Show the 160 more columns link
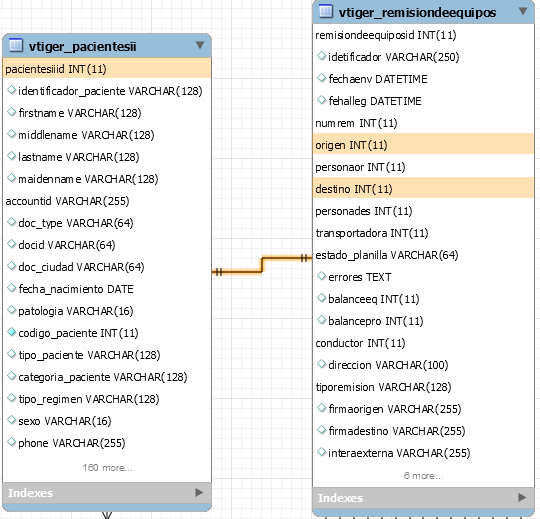The height and width of the screenshot is (519, 540). [x=107, y=468]
